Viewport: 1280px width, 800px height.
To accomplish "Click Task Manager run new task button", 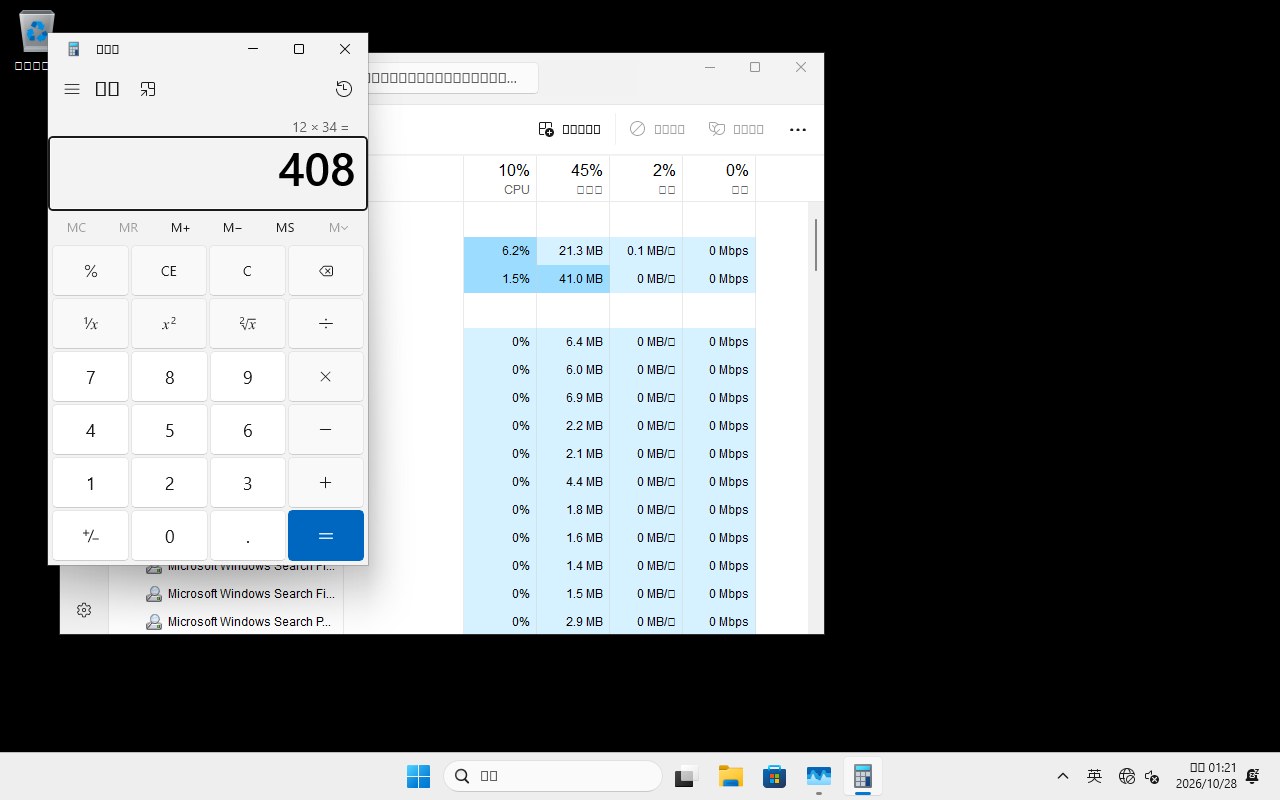I will pos(569,129).
